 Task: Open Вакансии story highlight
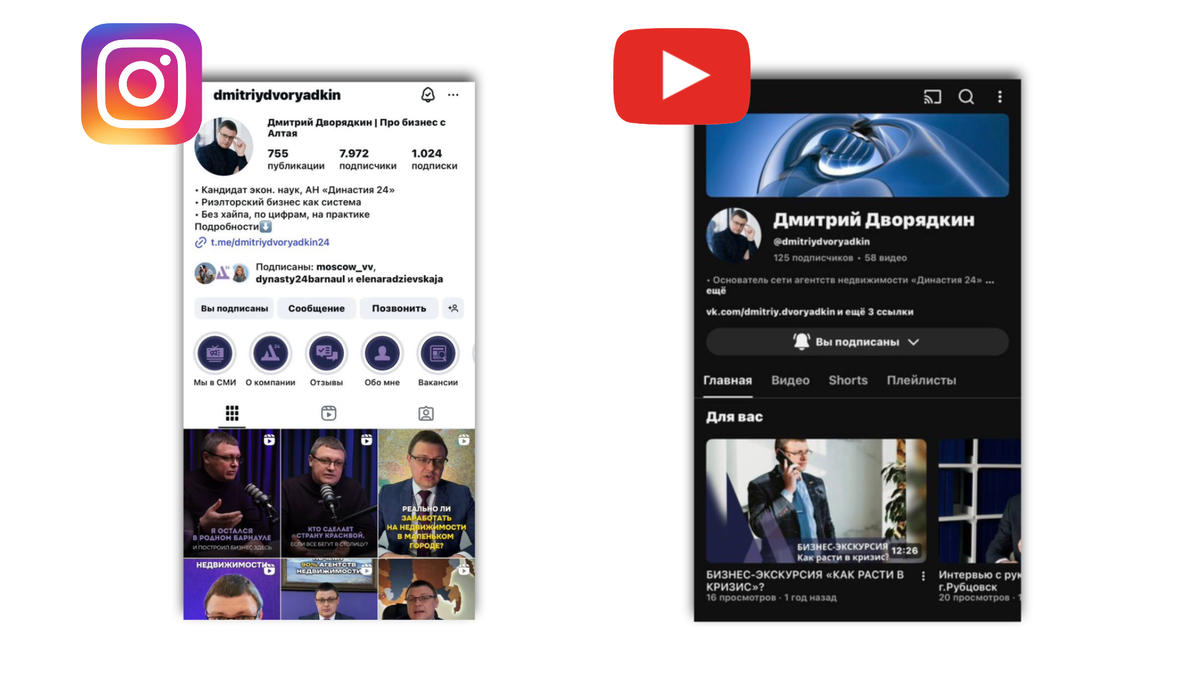click(x=438, y=353)
